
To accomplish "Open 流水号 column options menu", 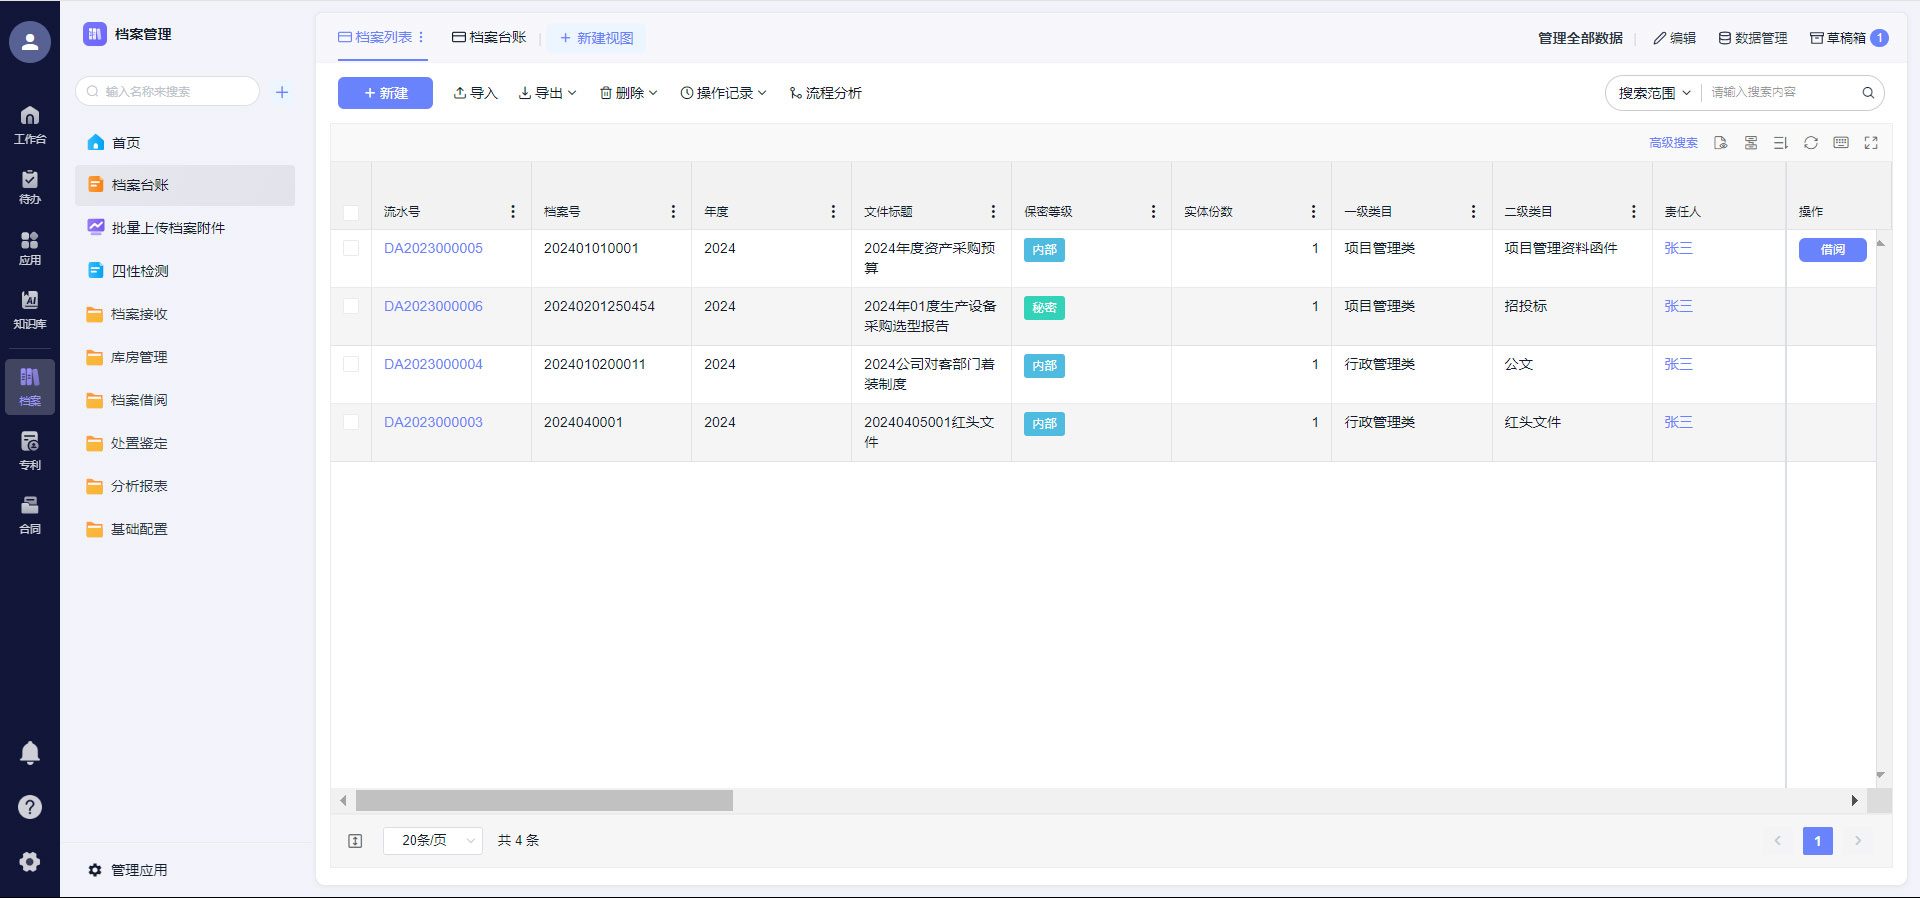I will [x=513, y=212].
